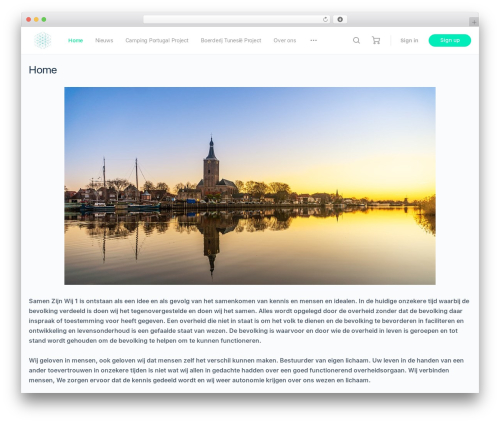Reload the page using the refresh icon
The height and width of the screenshot is (423, 500).
tap(325, 19)
